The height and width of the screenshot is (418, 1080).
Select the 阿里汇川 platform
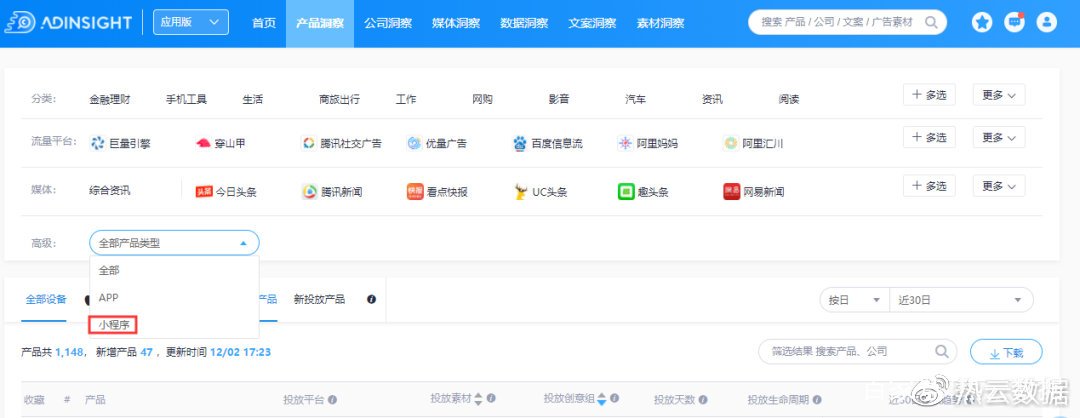pyautogui.click(x=754, y=144)
